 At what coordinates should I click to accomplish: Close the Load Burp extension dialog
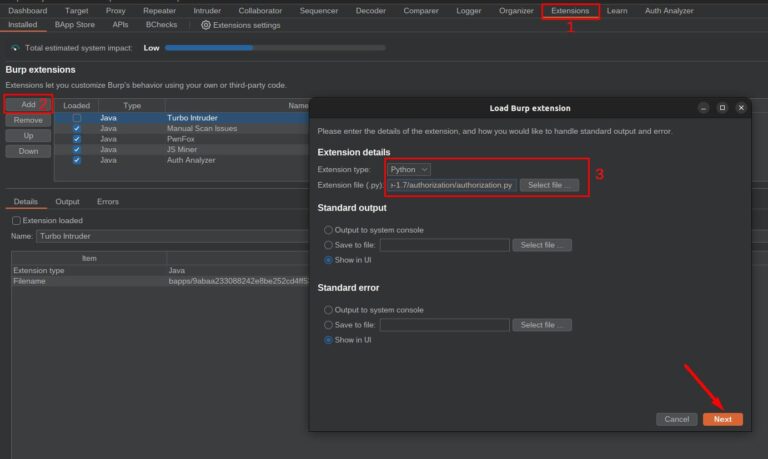pos(741,108)
